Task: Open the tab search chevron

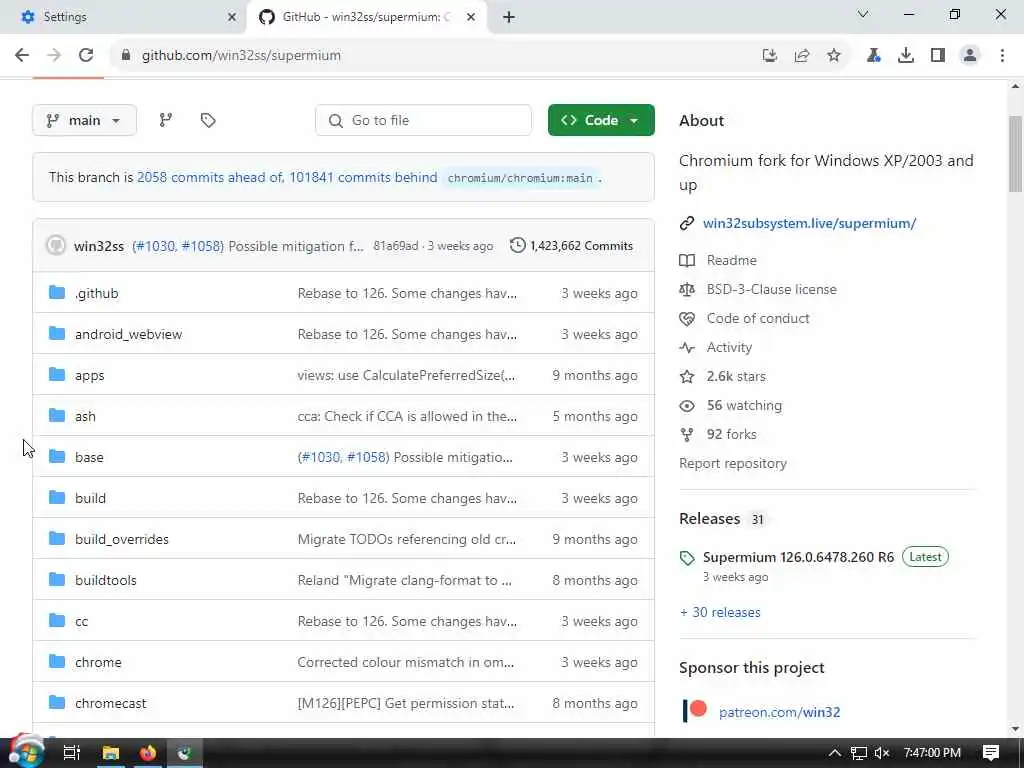Action: [x=863, y=14]
